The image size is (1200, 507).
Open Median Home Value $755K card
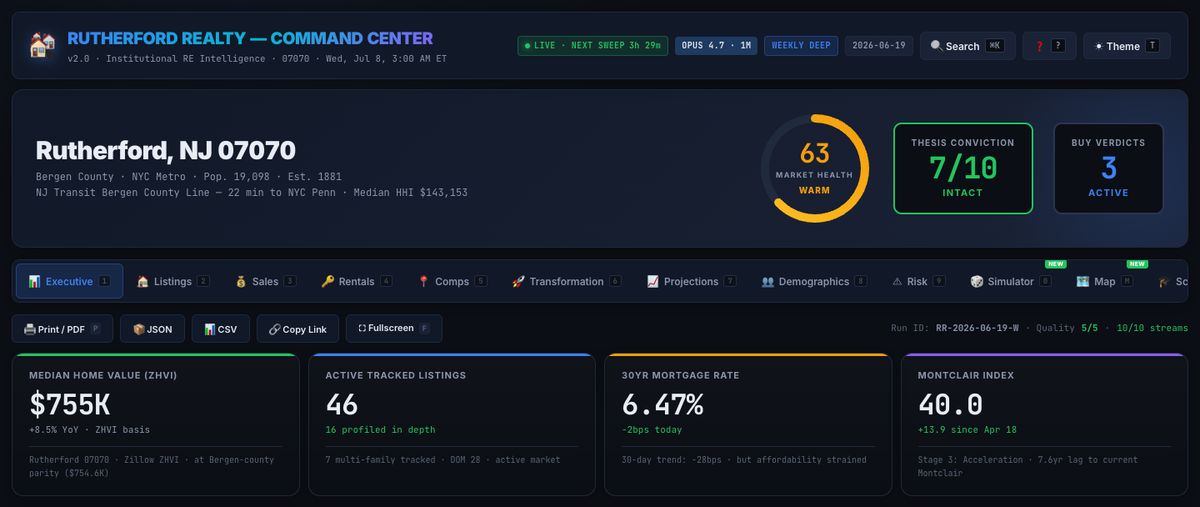155,424
